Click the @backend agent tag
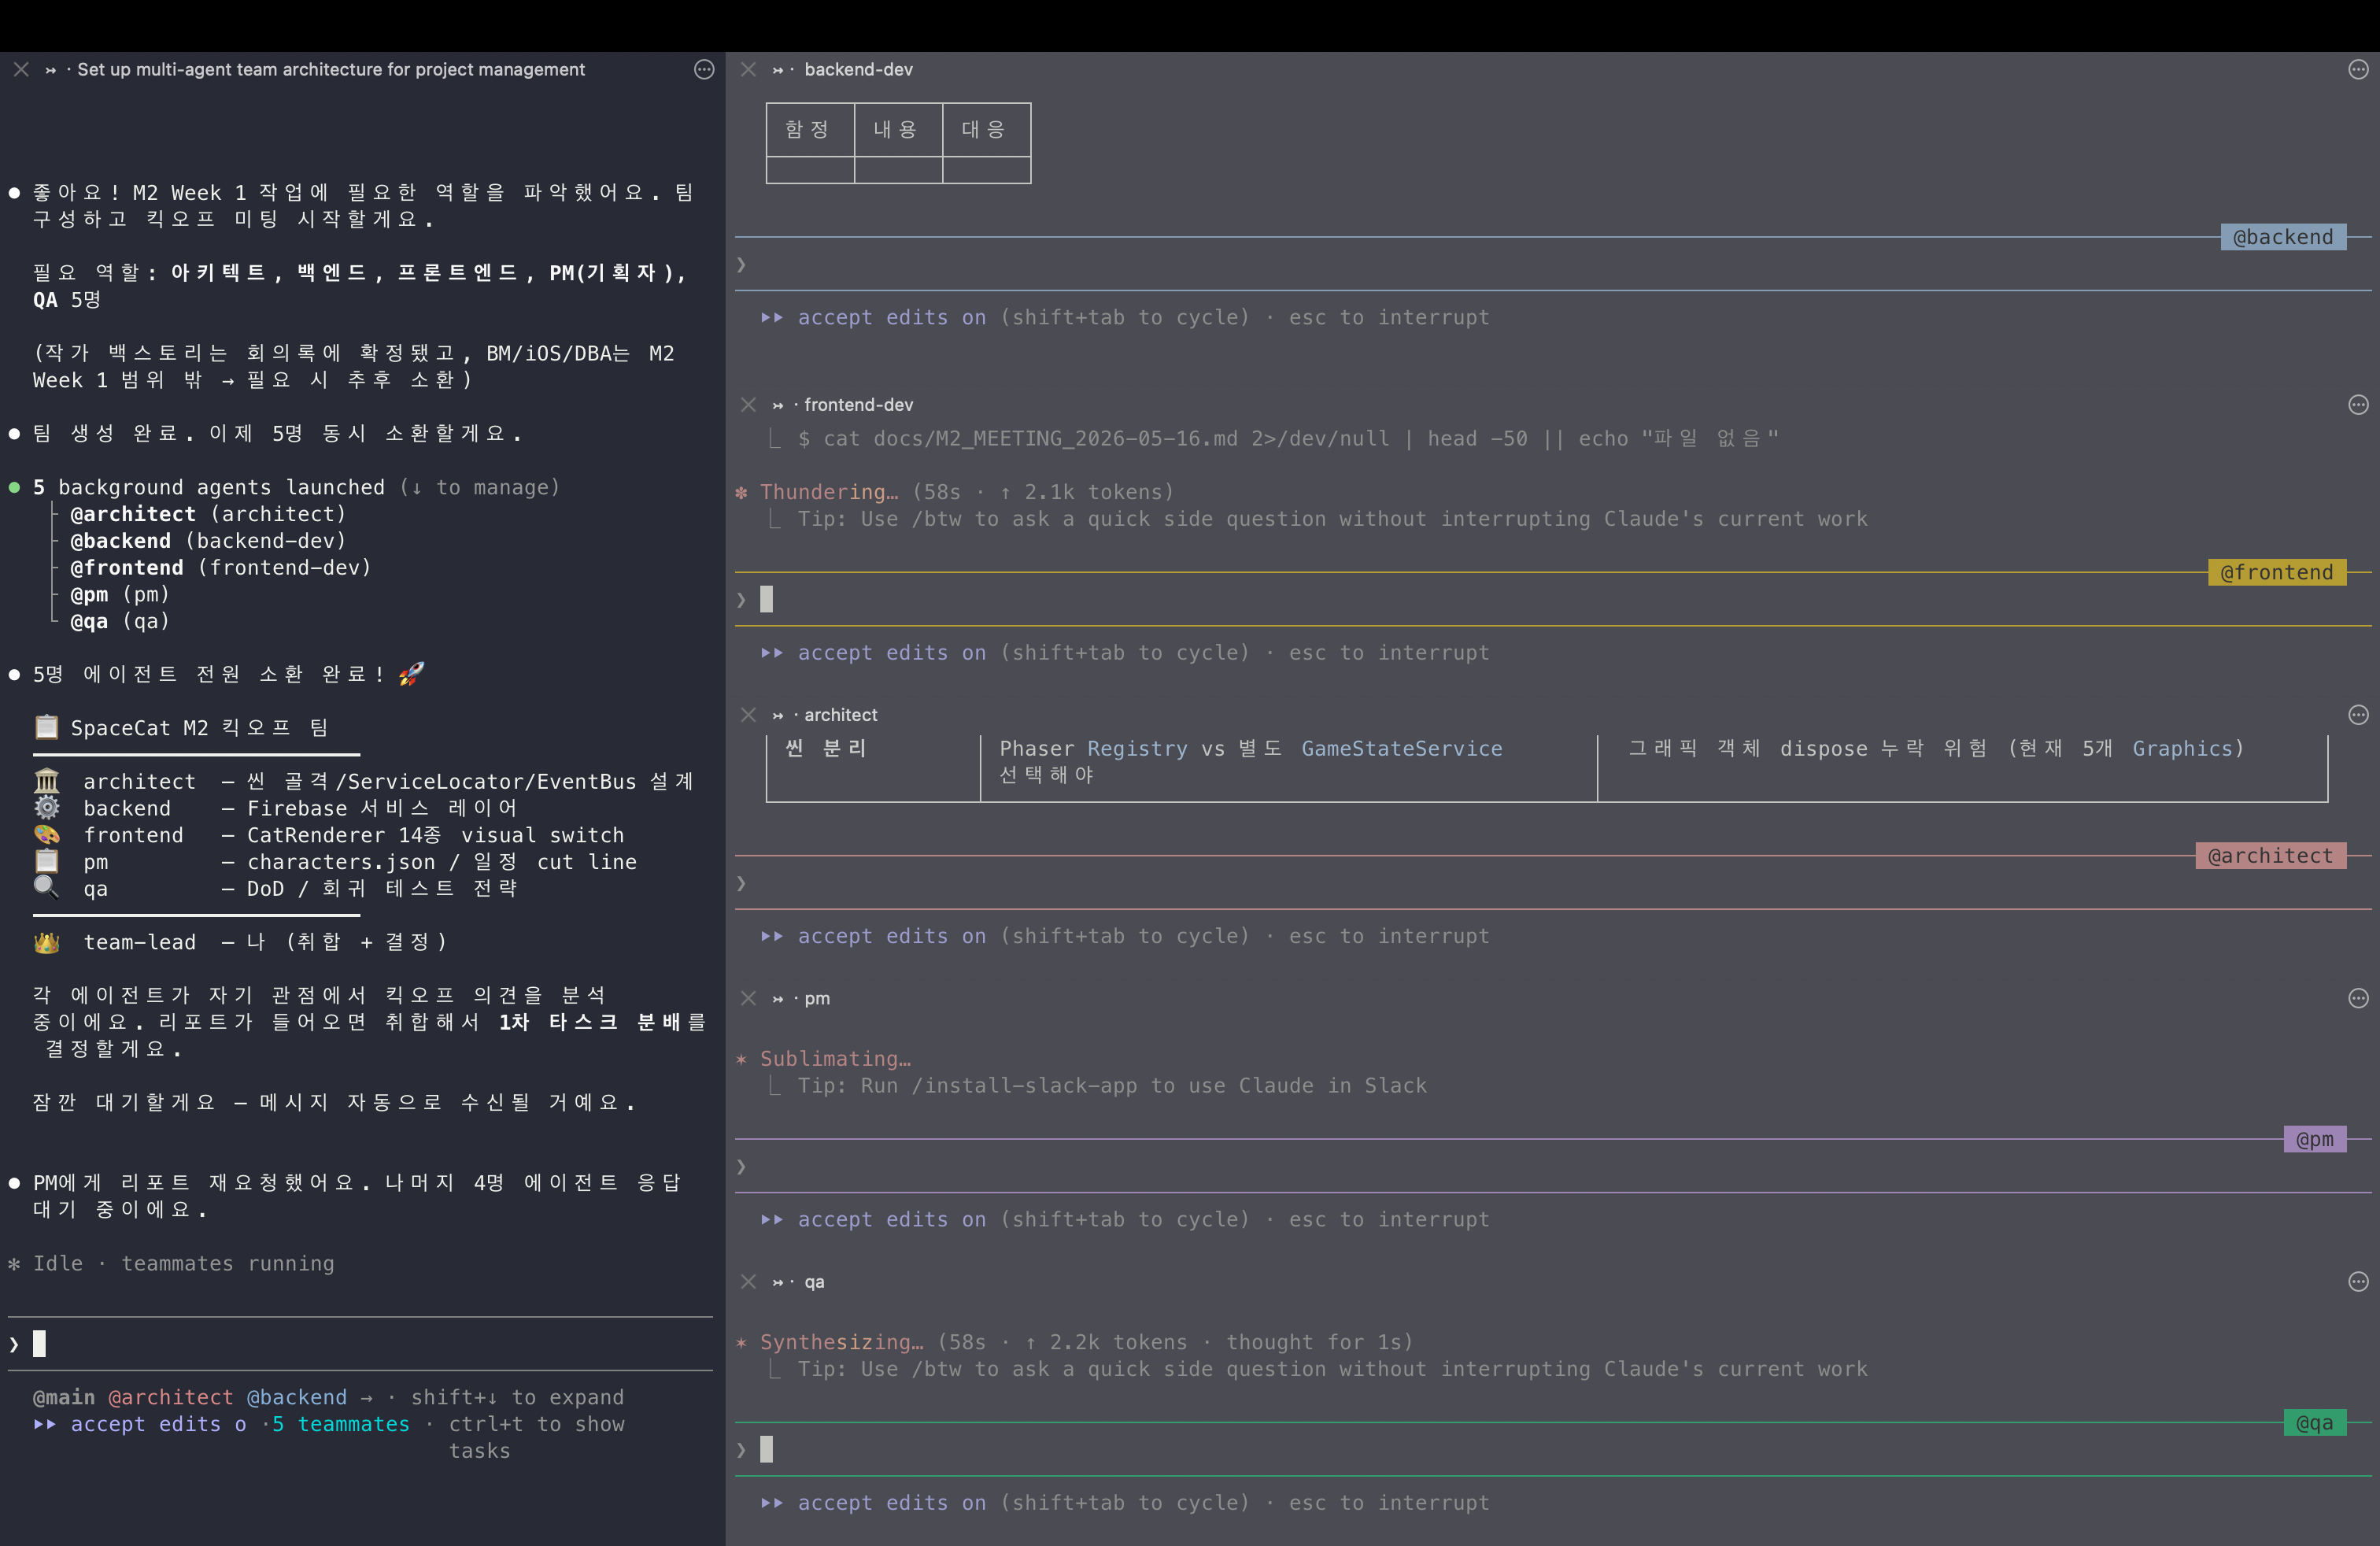This screenshot has width=2380, height=1546. pyautogui.click(x=2283, y=237)
